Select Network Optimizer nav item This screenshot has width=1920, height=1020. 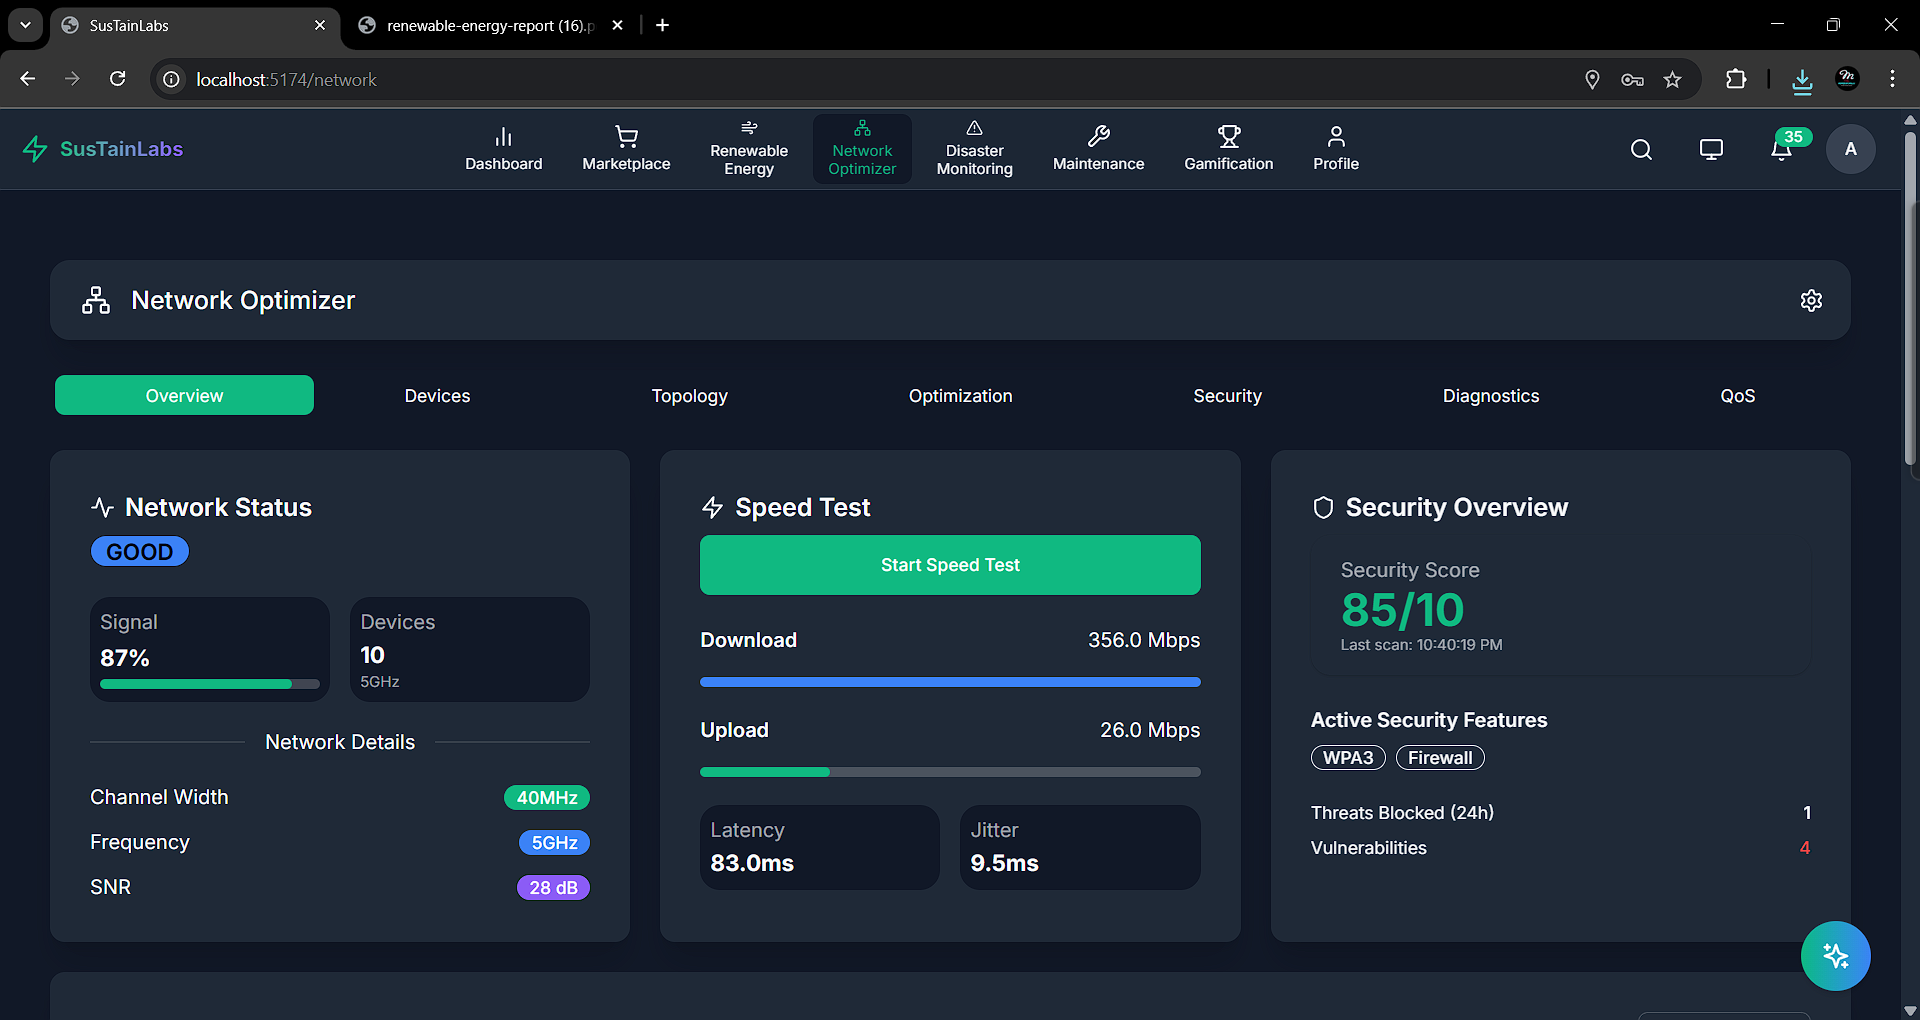862,149
